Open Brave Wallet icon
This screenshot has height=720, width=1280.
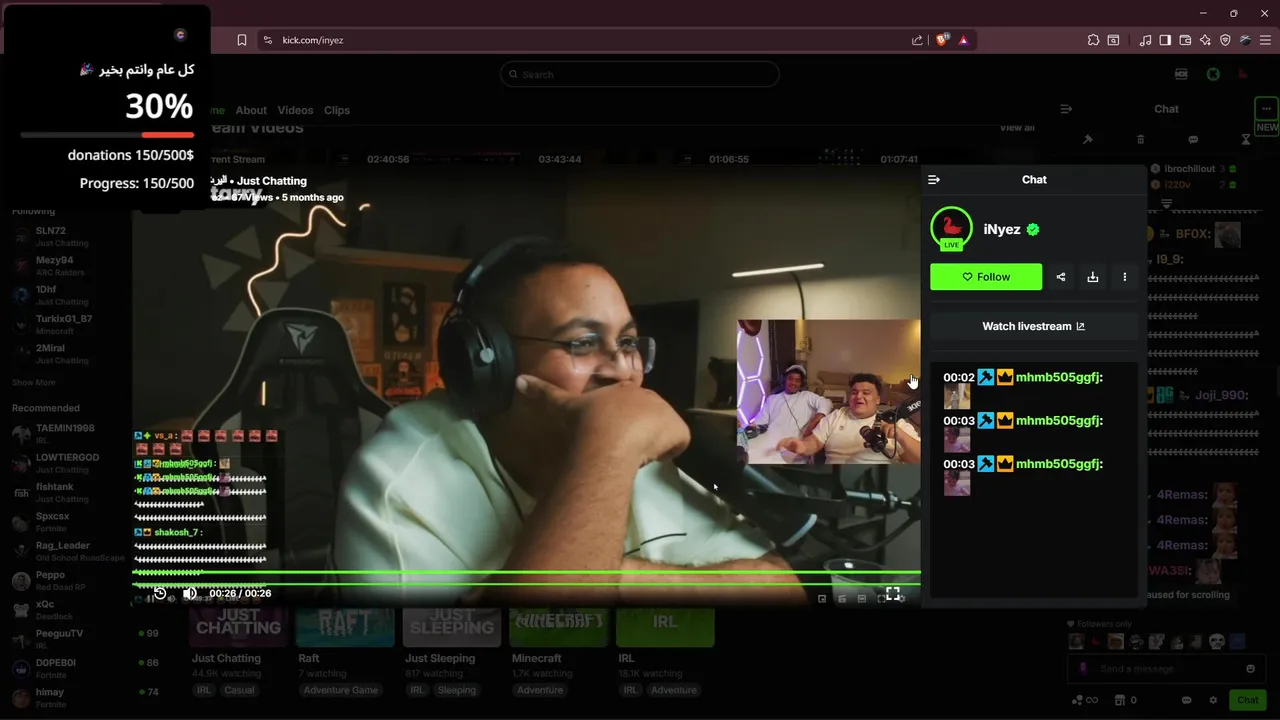pos(1185,40)
